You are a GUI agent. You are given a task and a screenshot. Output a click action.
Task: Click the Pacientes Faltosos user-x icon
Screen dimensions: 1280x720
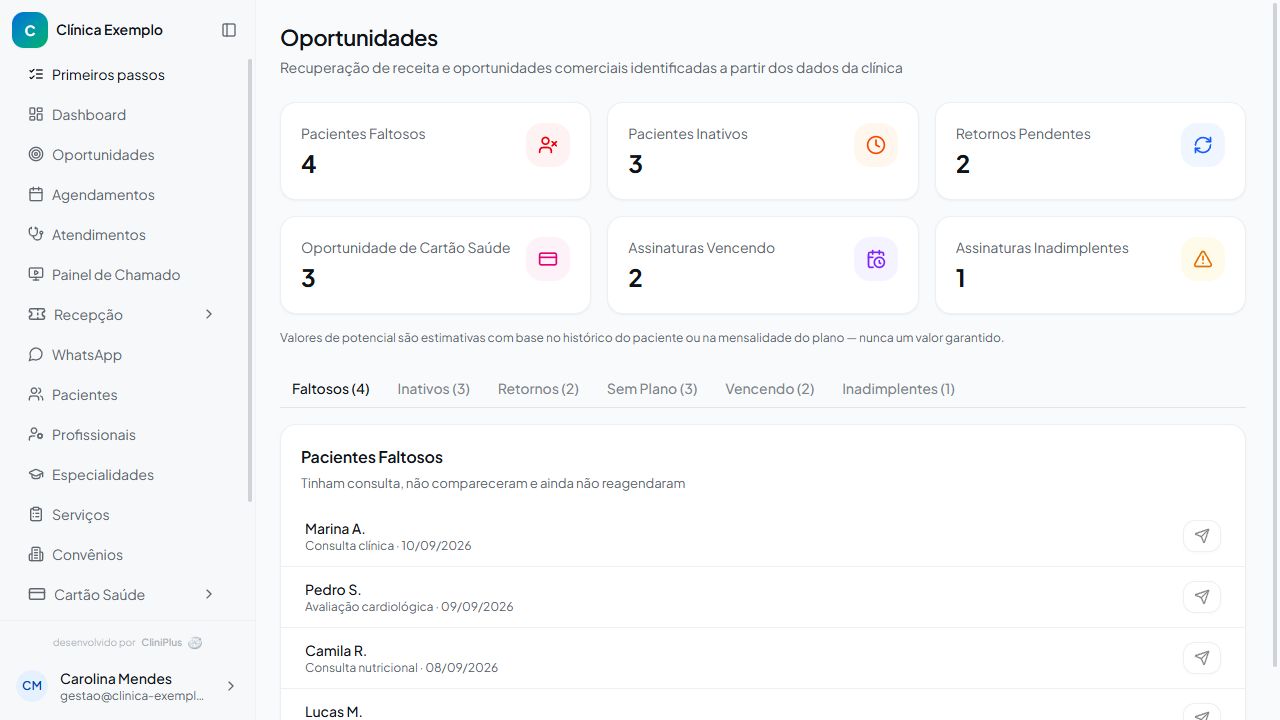[x=548, y=145]
